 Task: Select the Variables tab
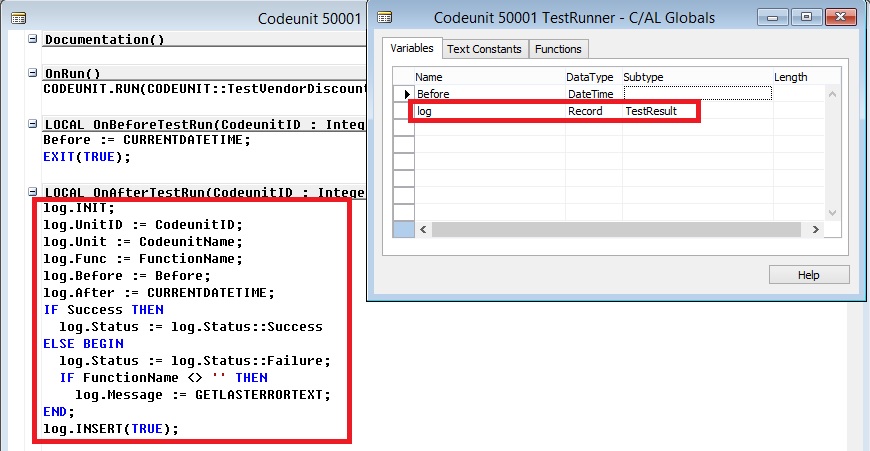[412, 48]
